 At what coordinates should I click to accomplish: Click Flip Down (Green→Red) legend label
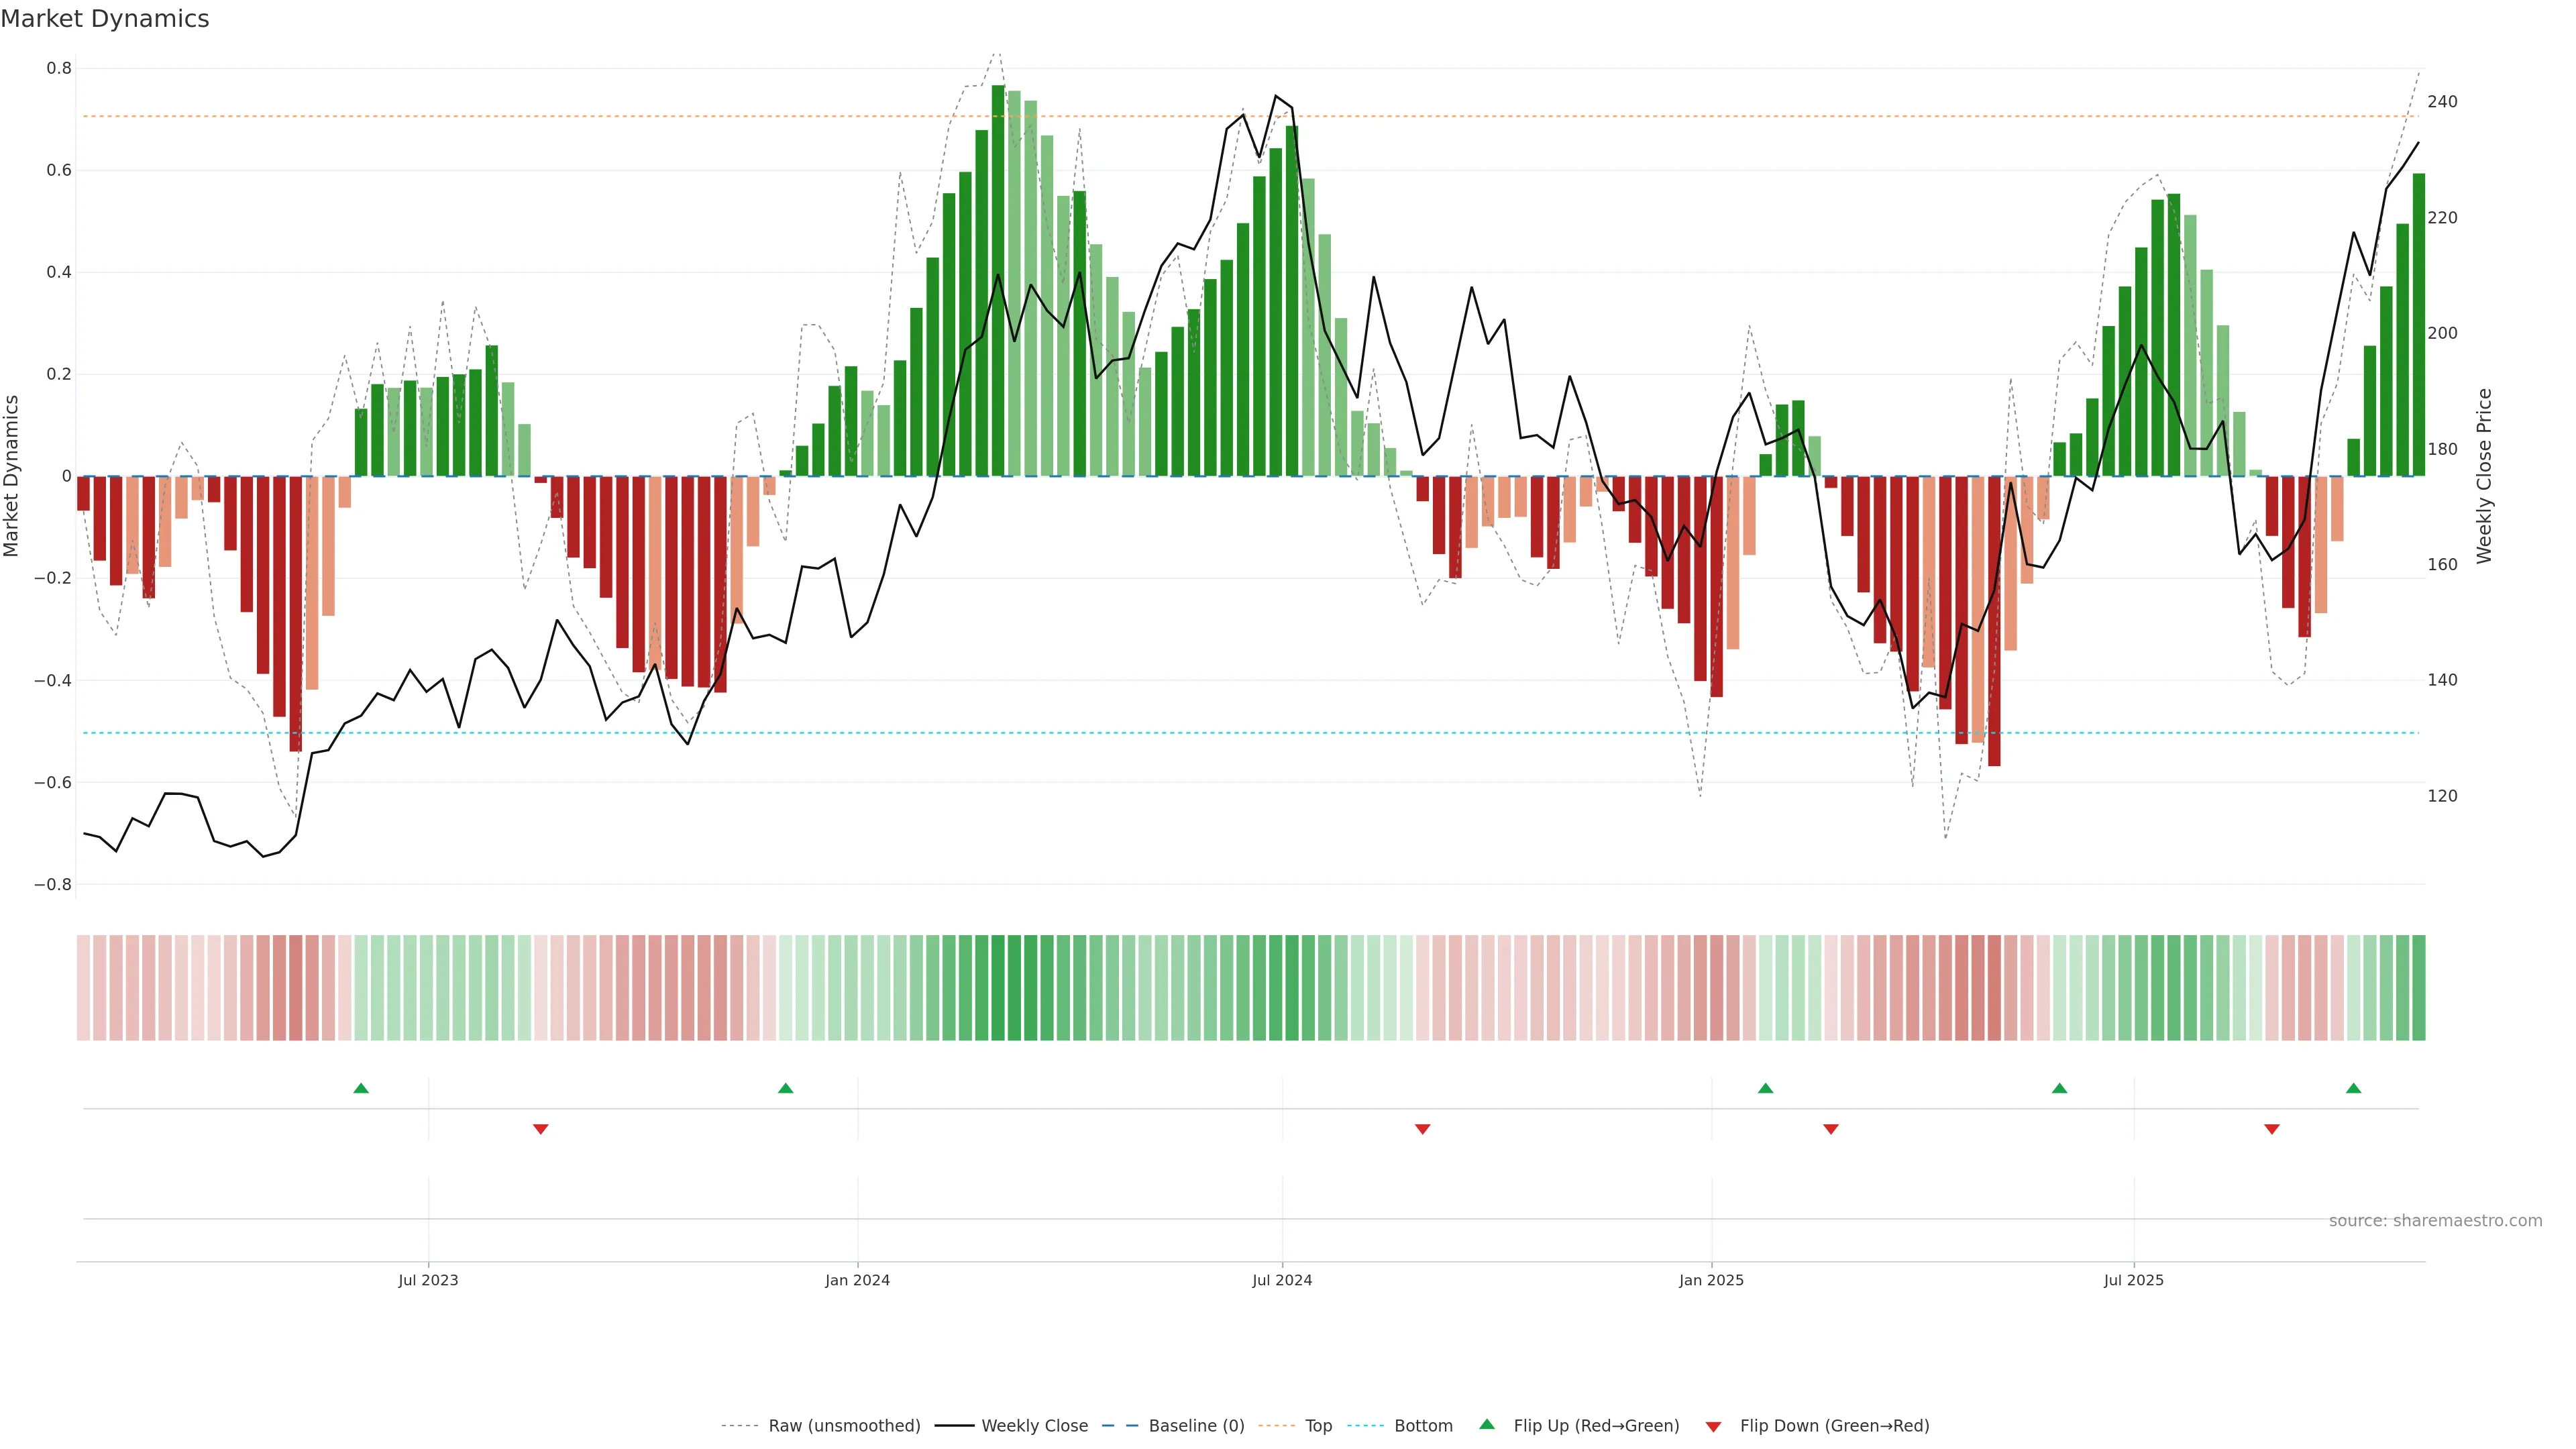1834,1426
